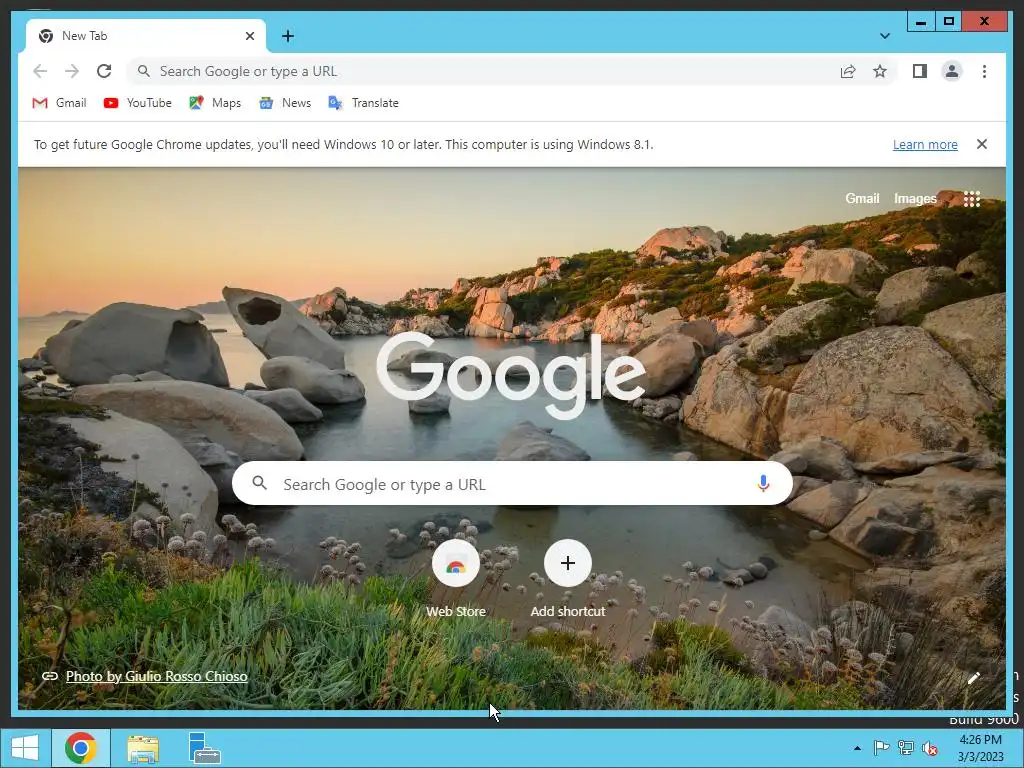Open the Chrome profile avatar
1024x768 pixels.
click(952, 71)
